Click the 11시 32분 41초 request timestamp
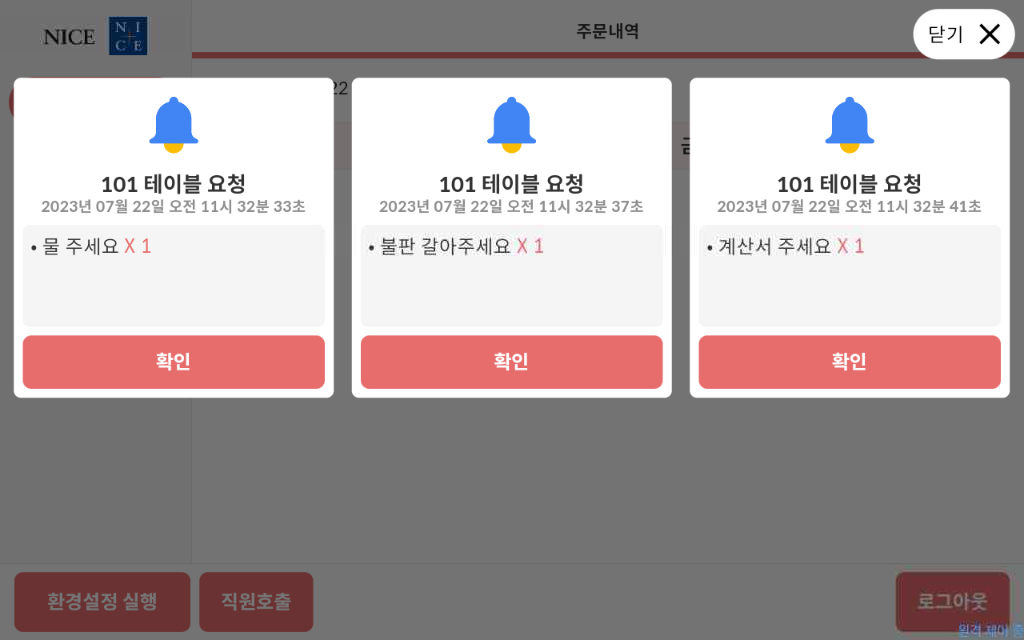The width and height of the screenshot is (1024, 640). (x=849, y=207)
